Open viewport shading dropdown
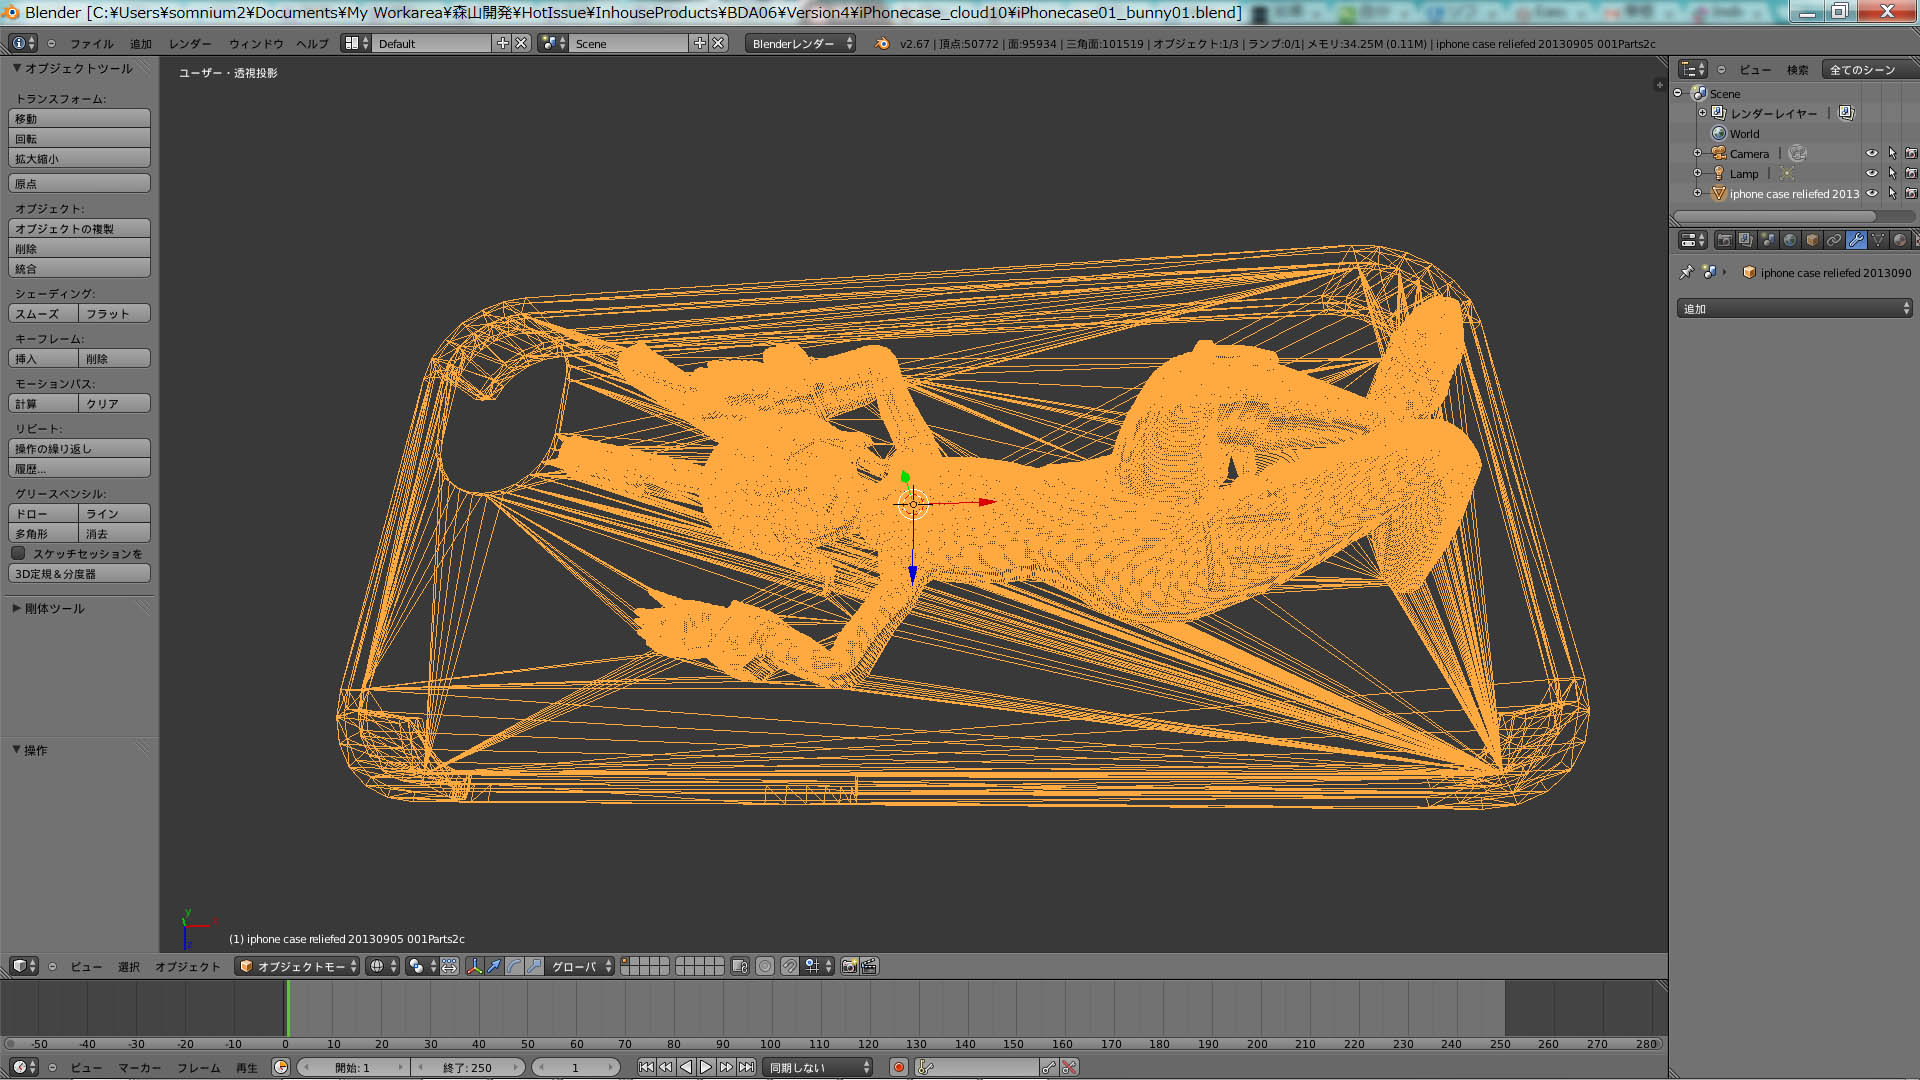The image size is (1920, 1080). [382, 966]
